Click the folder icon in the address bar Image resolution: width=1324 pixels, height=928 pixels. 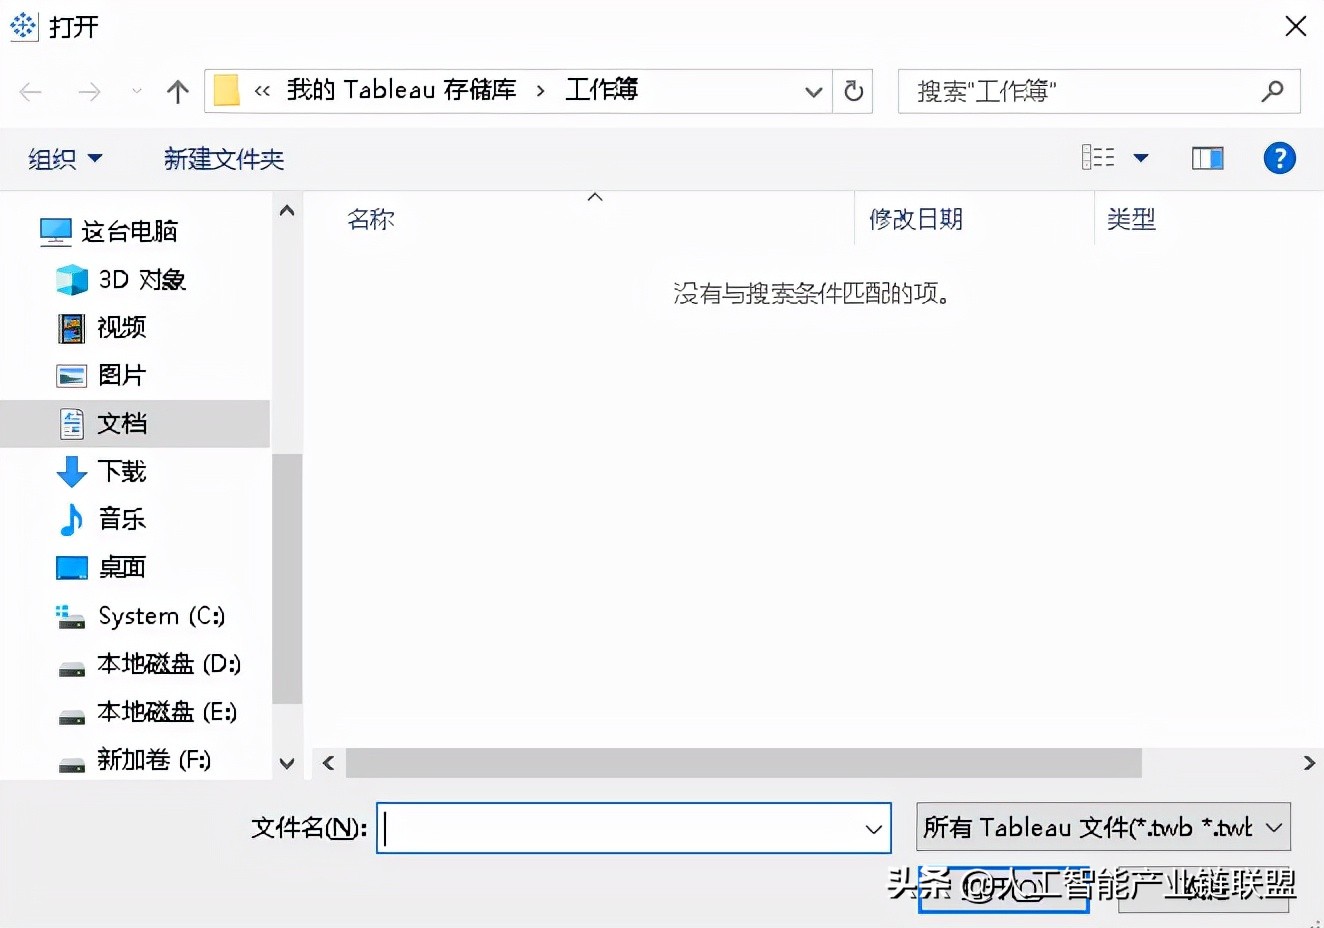pyautogui.click(x=226, y=89)
